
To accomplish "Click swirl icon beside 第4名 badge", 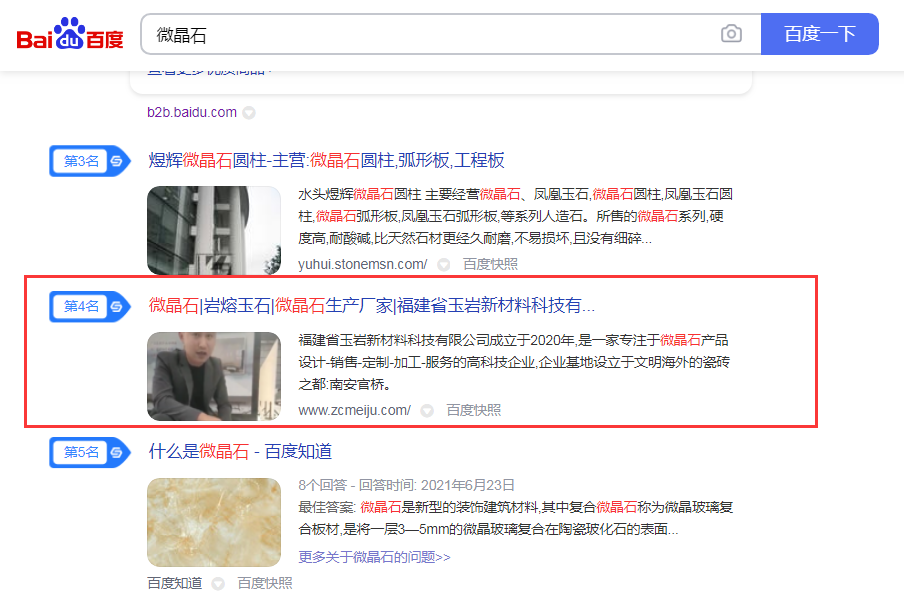I will coord(117,306).
